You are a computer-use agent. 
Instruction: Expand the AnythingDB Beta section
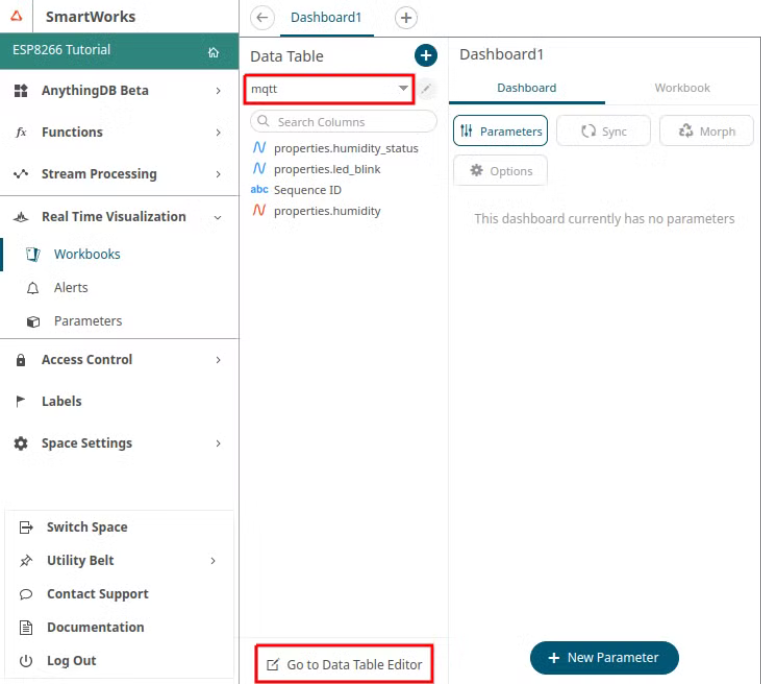tap(218, 91)
